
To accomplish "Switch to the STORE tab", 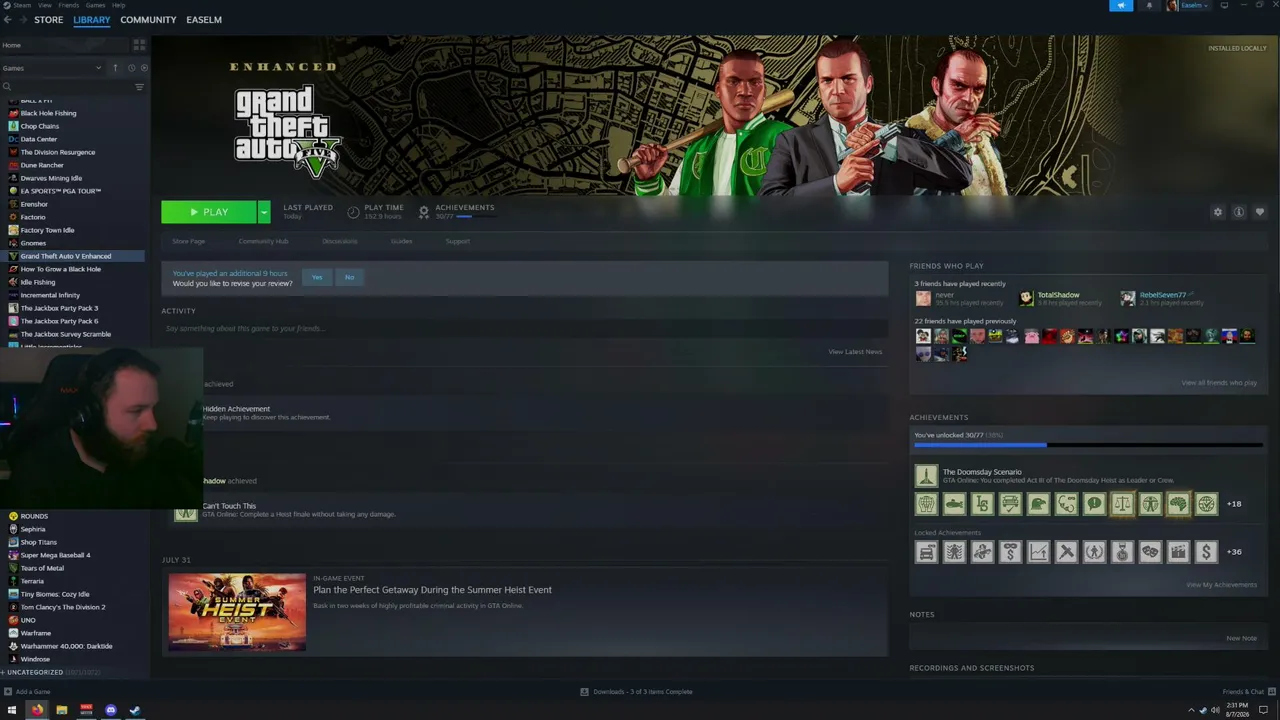I will coord(48,20).
